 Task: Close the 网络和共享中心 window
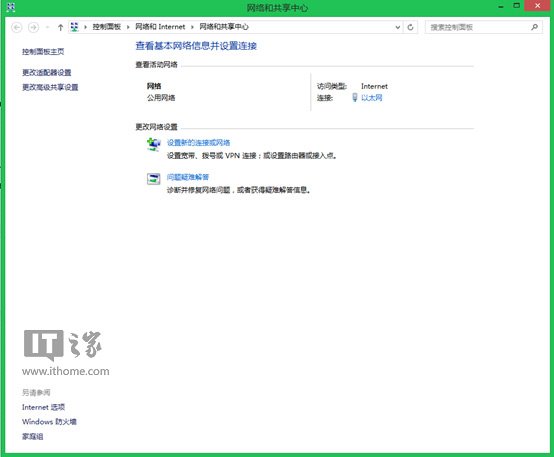click(537, 6)
